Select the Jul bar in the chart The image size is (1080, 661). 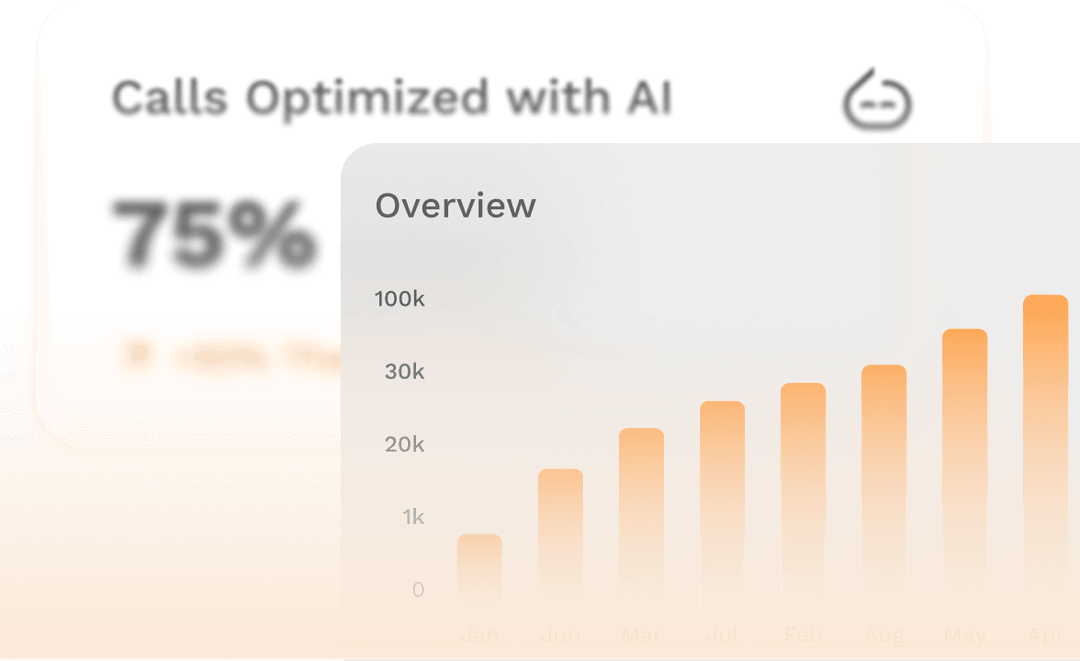pos(722,506)
